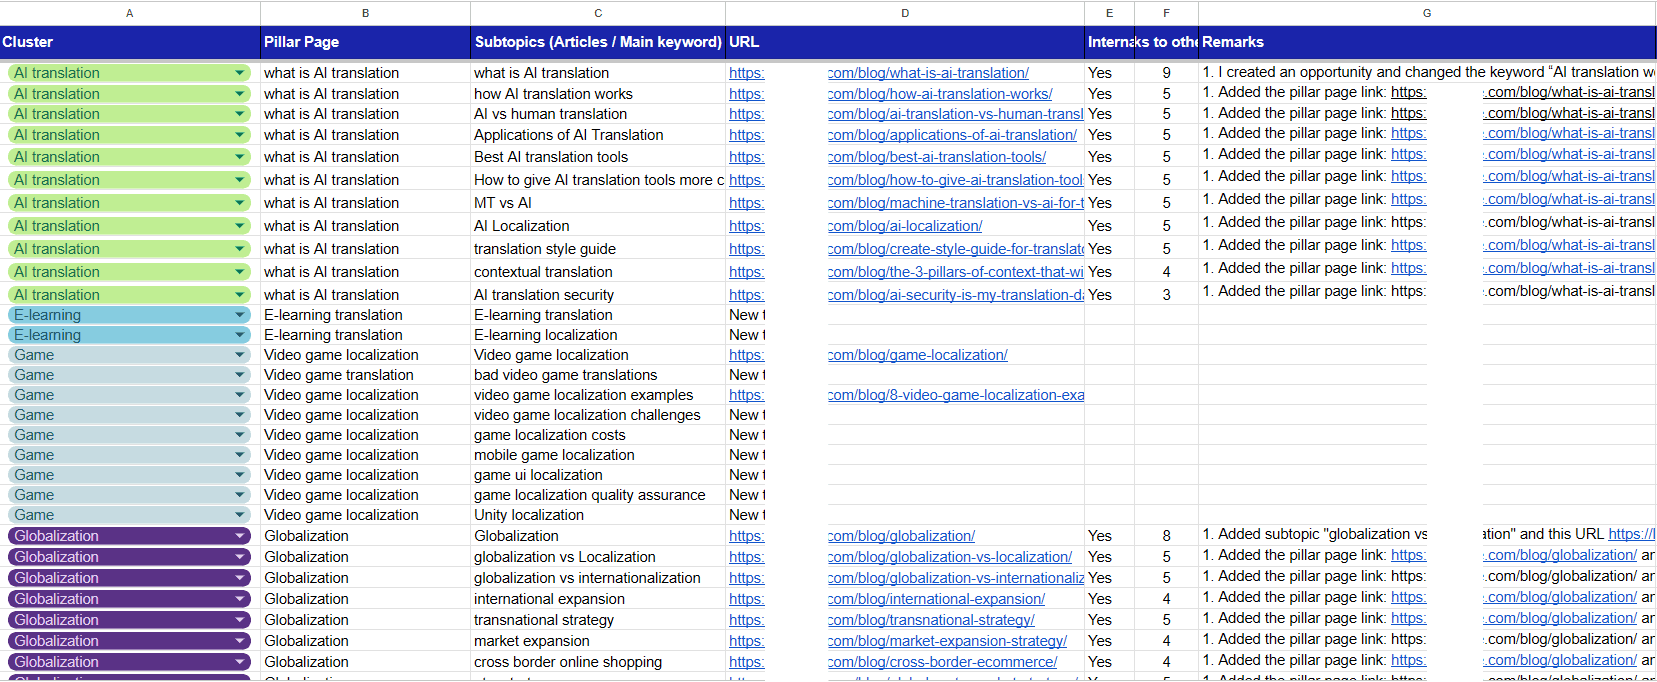This screenshot has height=682, width=1657.
Task: Select column B header
Action: click(x=365, y=13)
